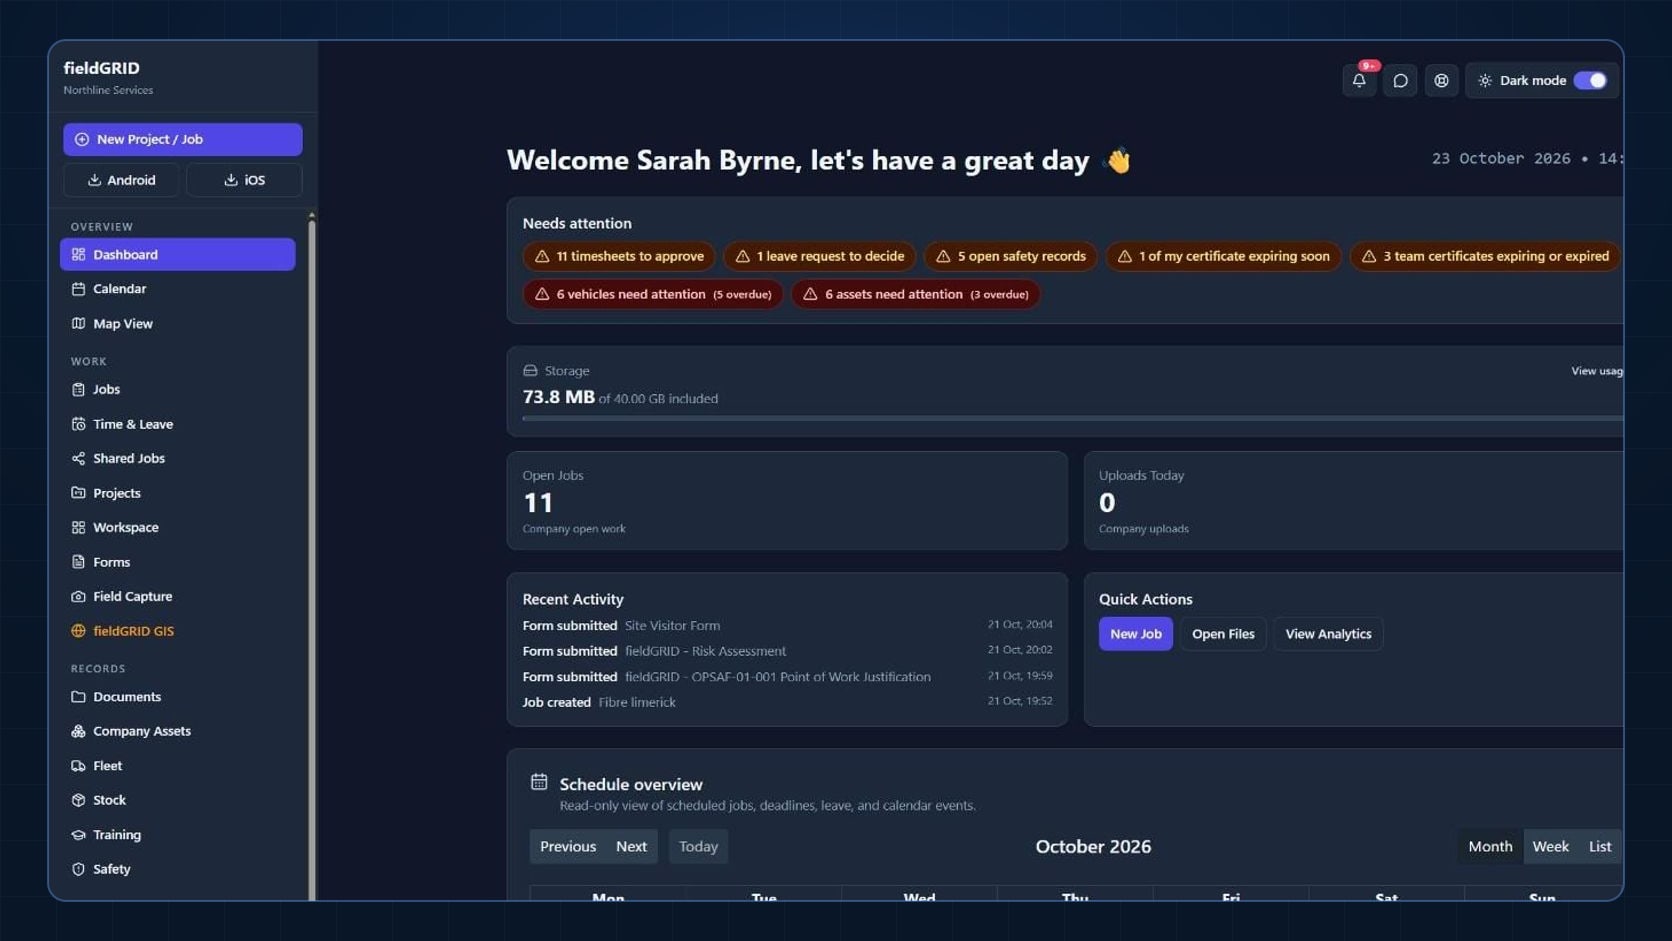Viewport: 1672px width, 941px height.
Task: Open 6 vehicles need attention alert
Action: coord(653,295)
